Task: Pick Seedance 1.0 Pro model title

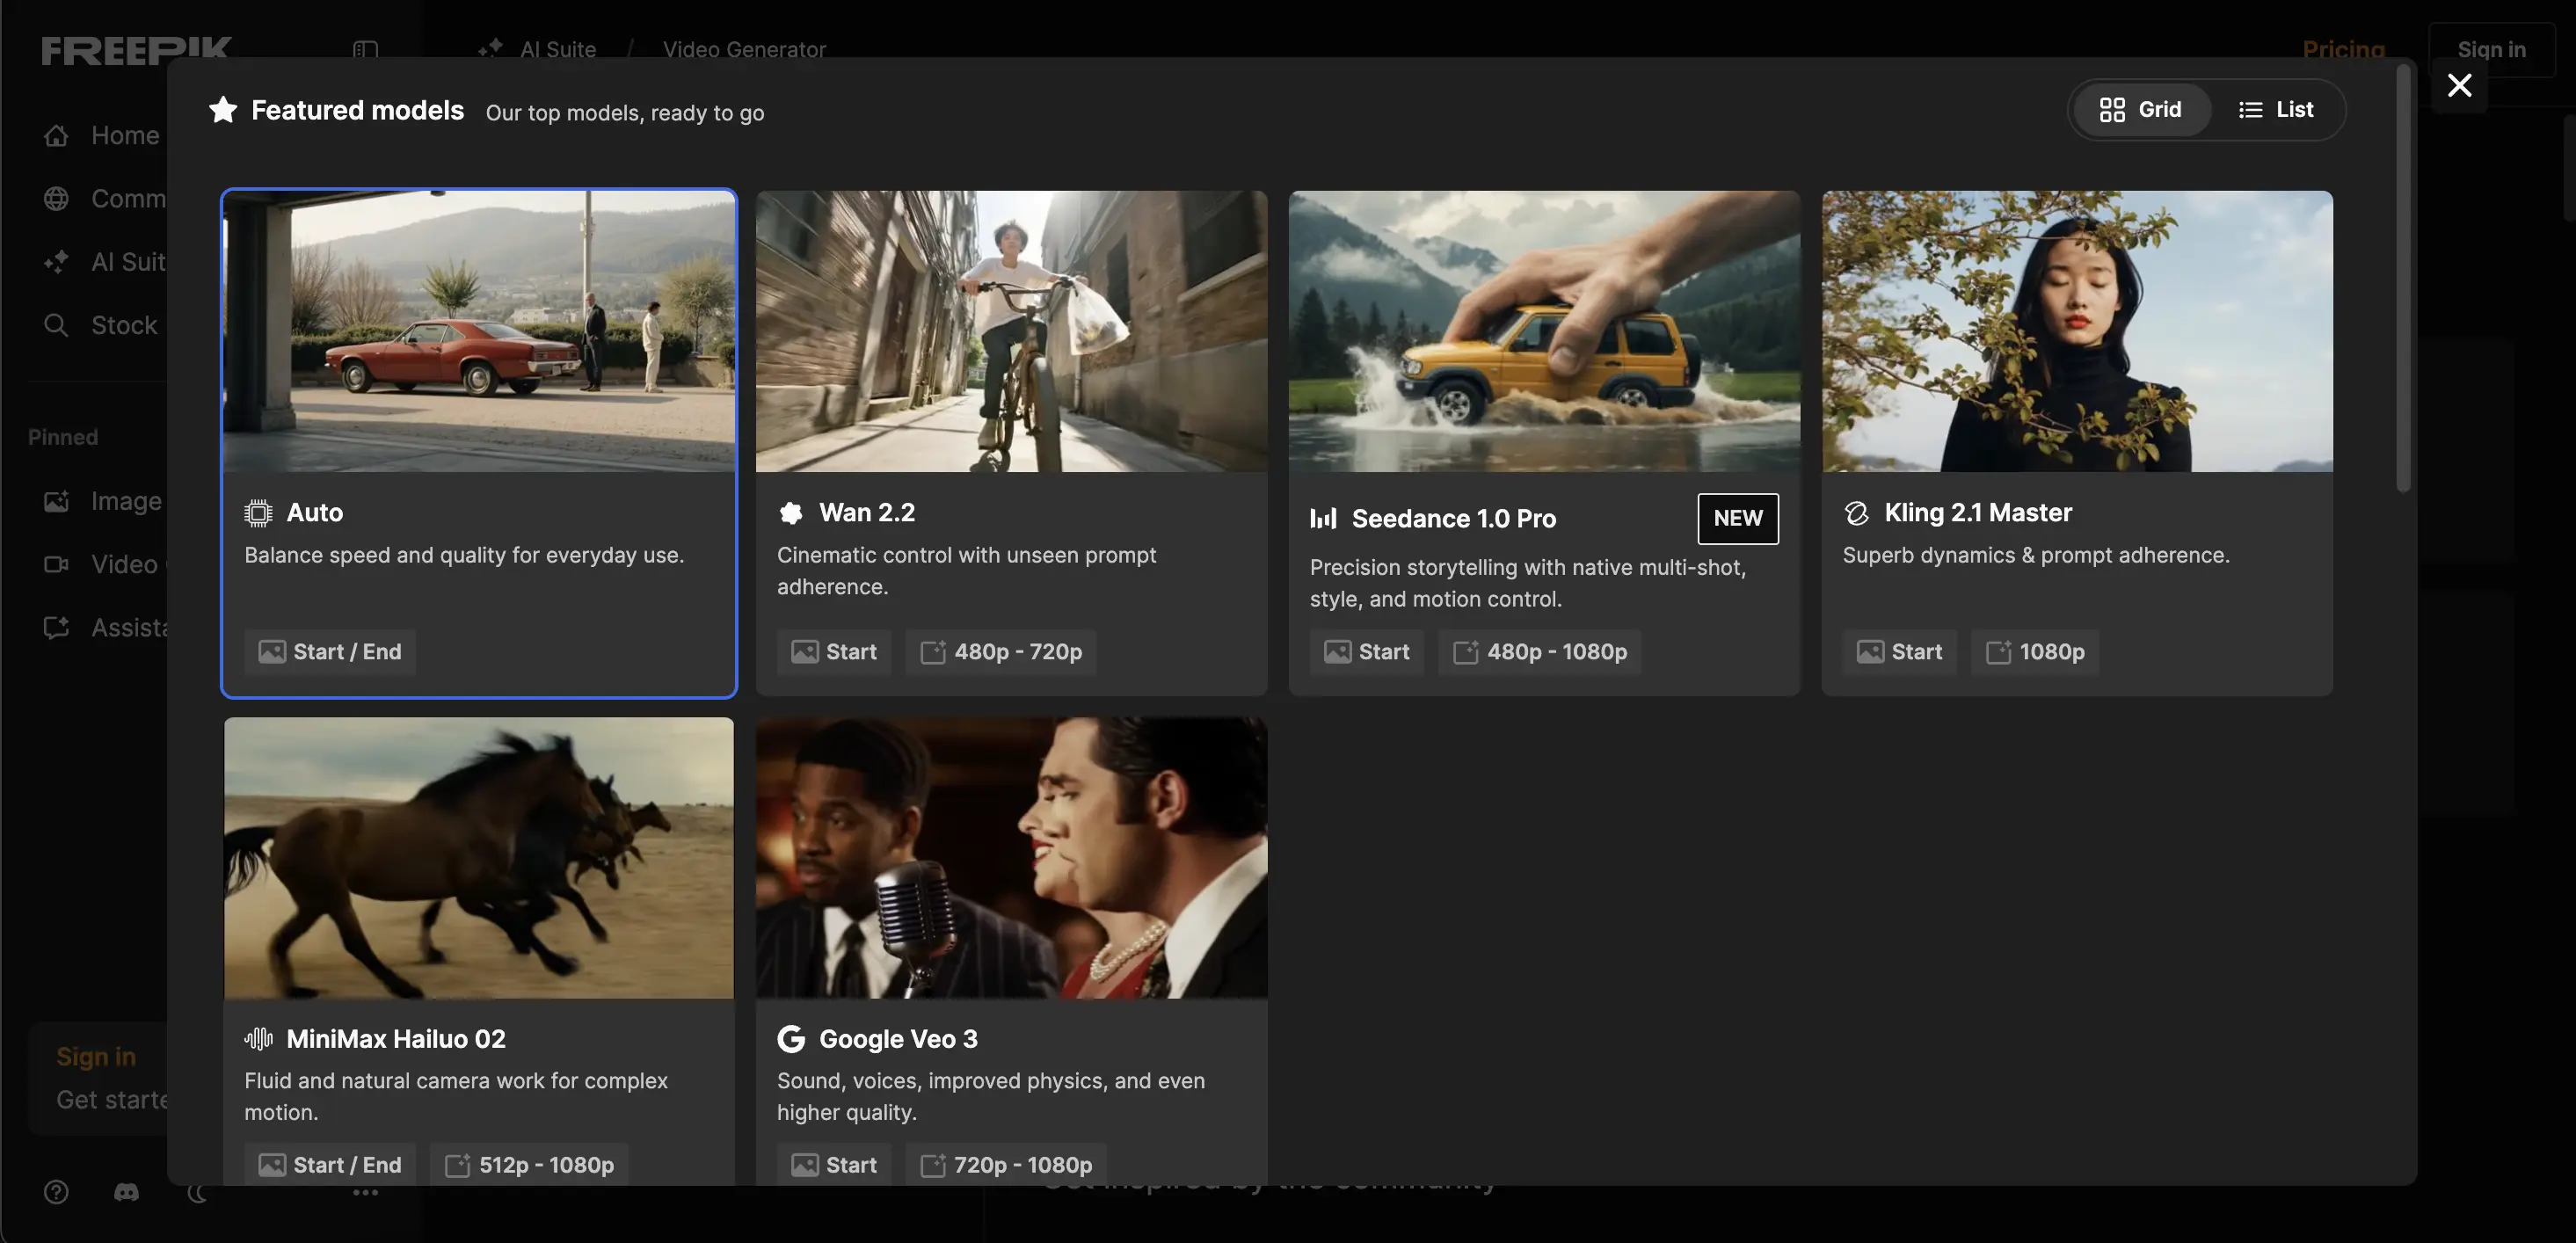Action: pos(1453,518)
